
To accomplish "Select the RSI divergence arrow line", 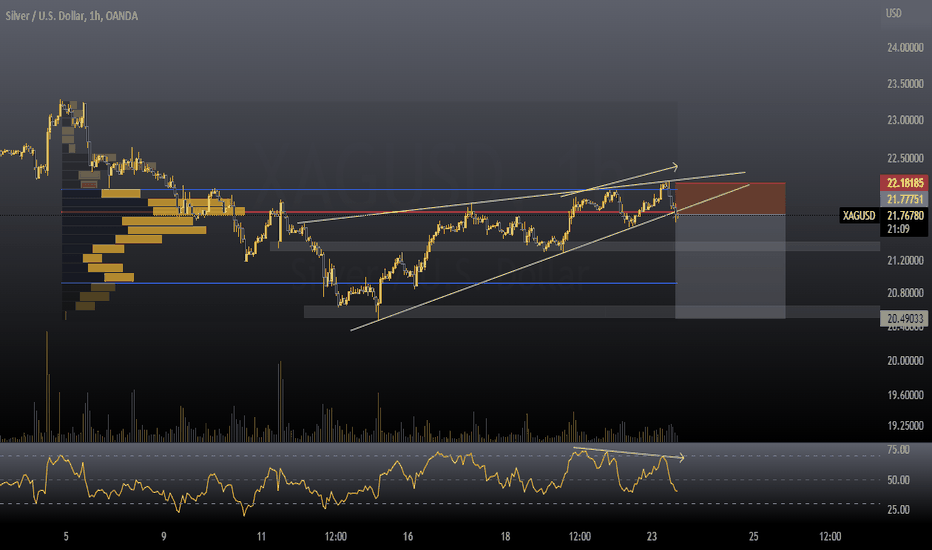I will coord(628,453).
